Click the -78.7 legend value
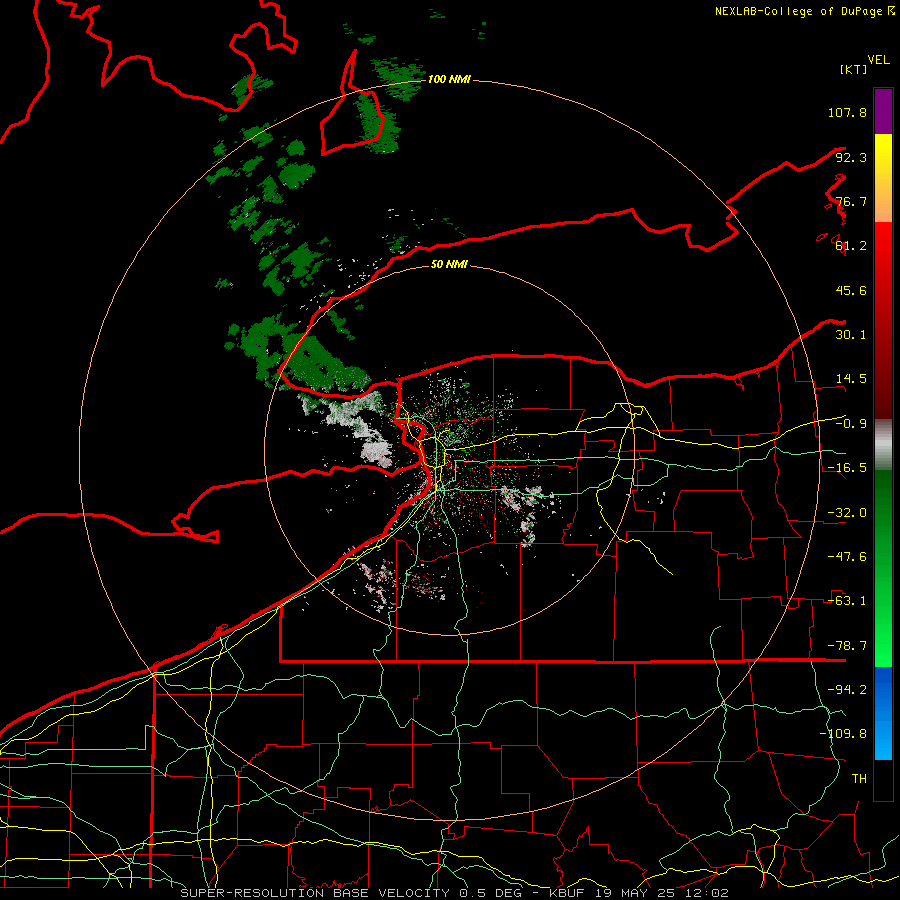This screenshot has height=900, width=900. pyautogui.click(x=847, y=646)
